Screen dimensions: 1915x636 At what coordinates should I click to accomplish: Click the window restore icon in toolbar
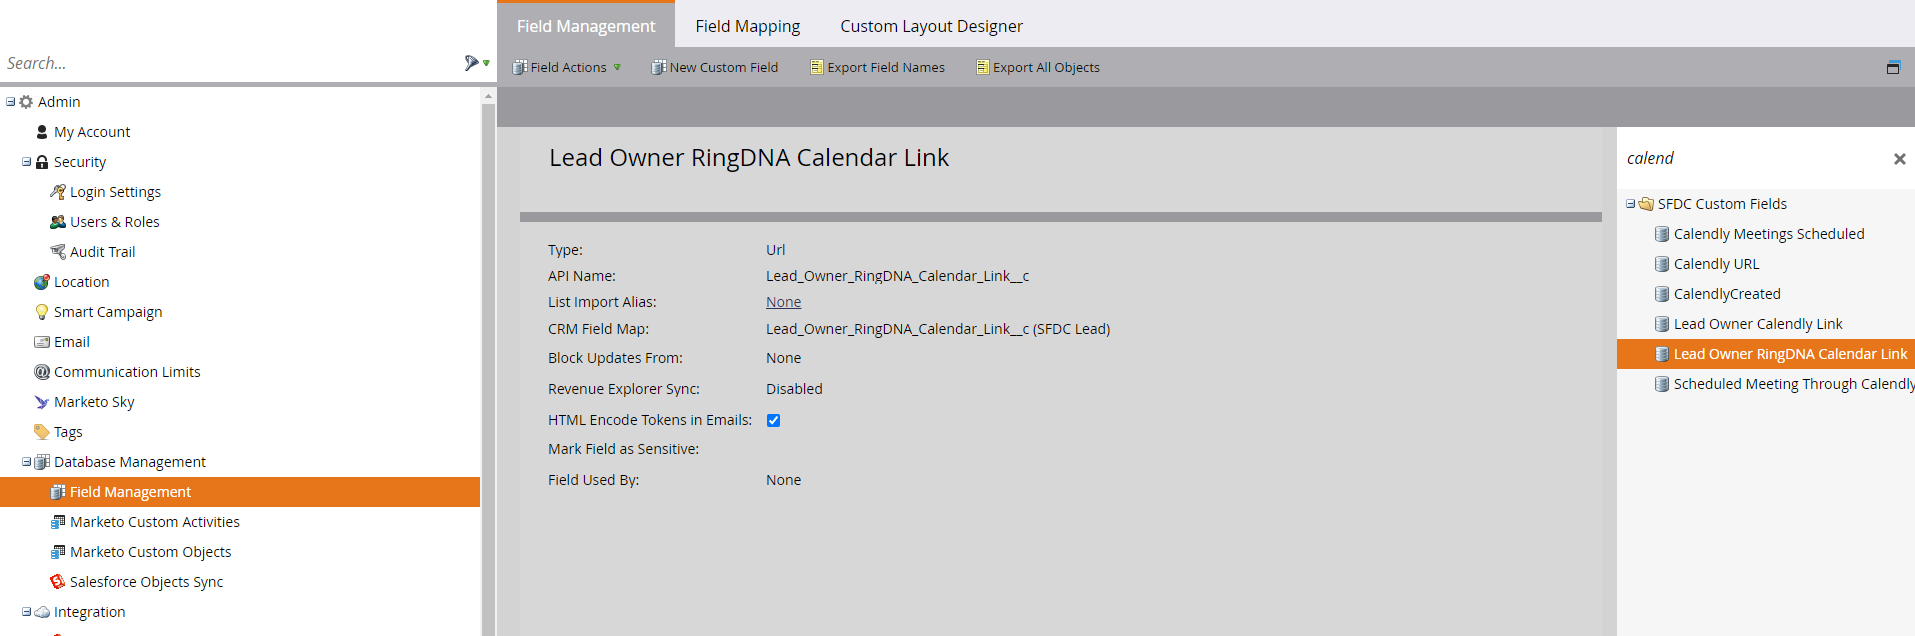pos(1893,68)
